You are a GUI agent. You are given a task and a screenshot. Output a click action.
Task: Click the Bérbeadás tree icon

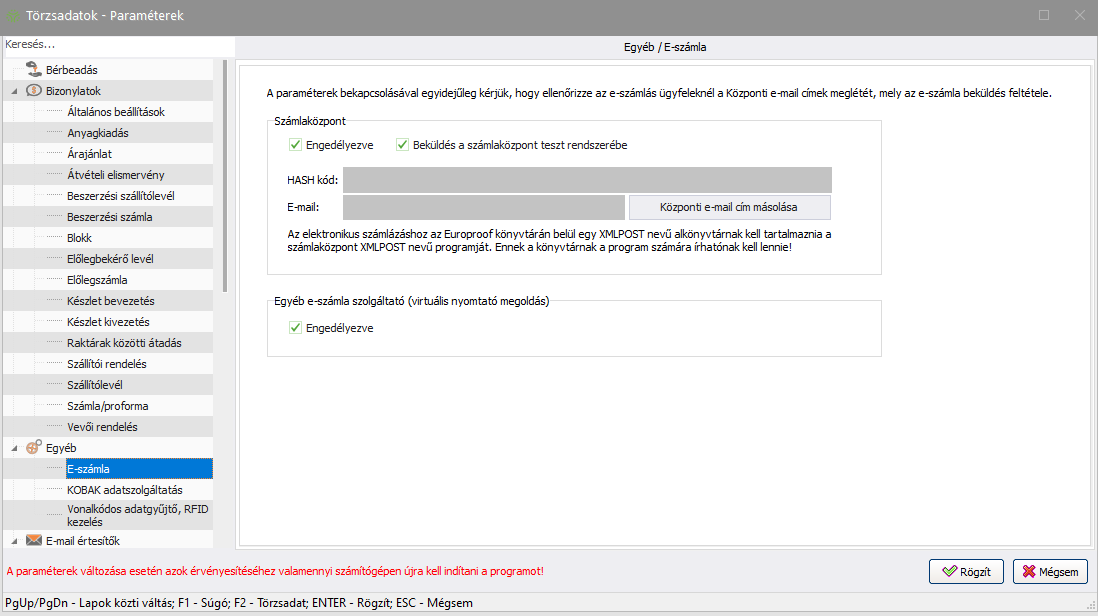(x=33, y=69)
